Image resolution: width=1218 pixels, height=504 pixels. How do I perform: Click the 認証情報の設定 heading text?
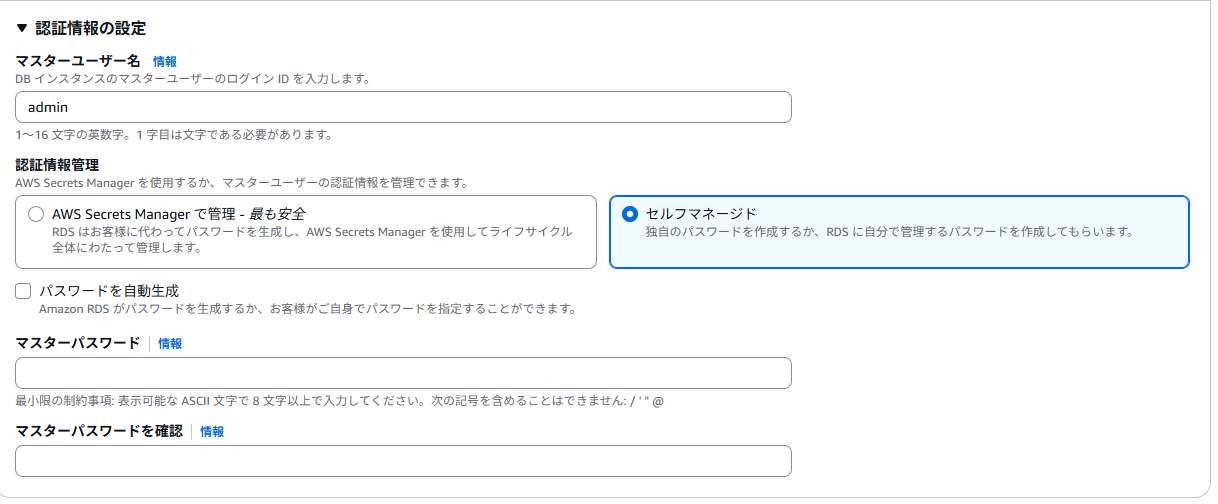click(x=91, y=29)
